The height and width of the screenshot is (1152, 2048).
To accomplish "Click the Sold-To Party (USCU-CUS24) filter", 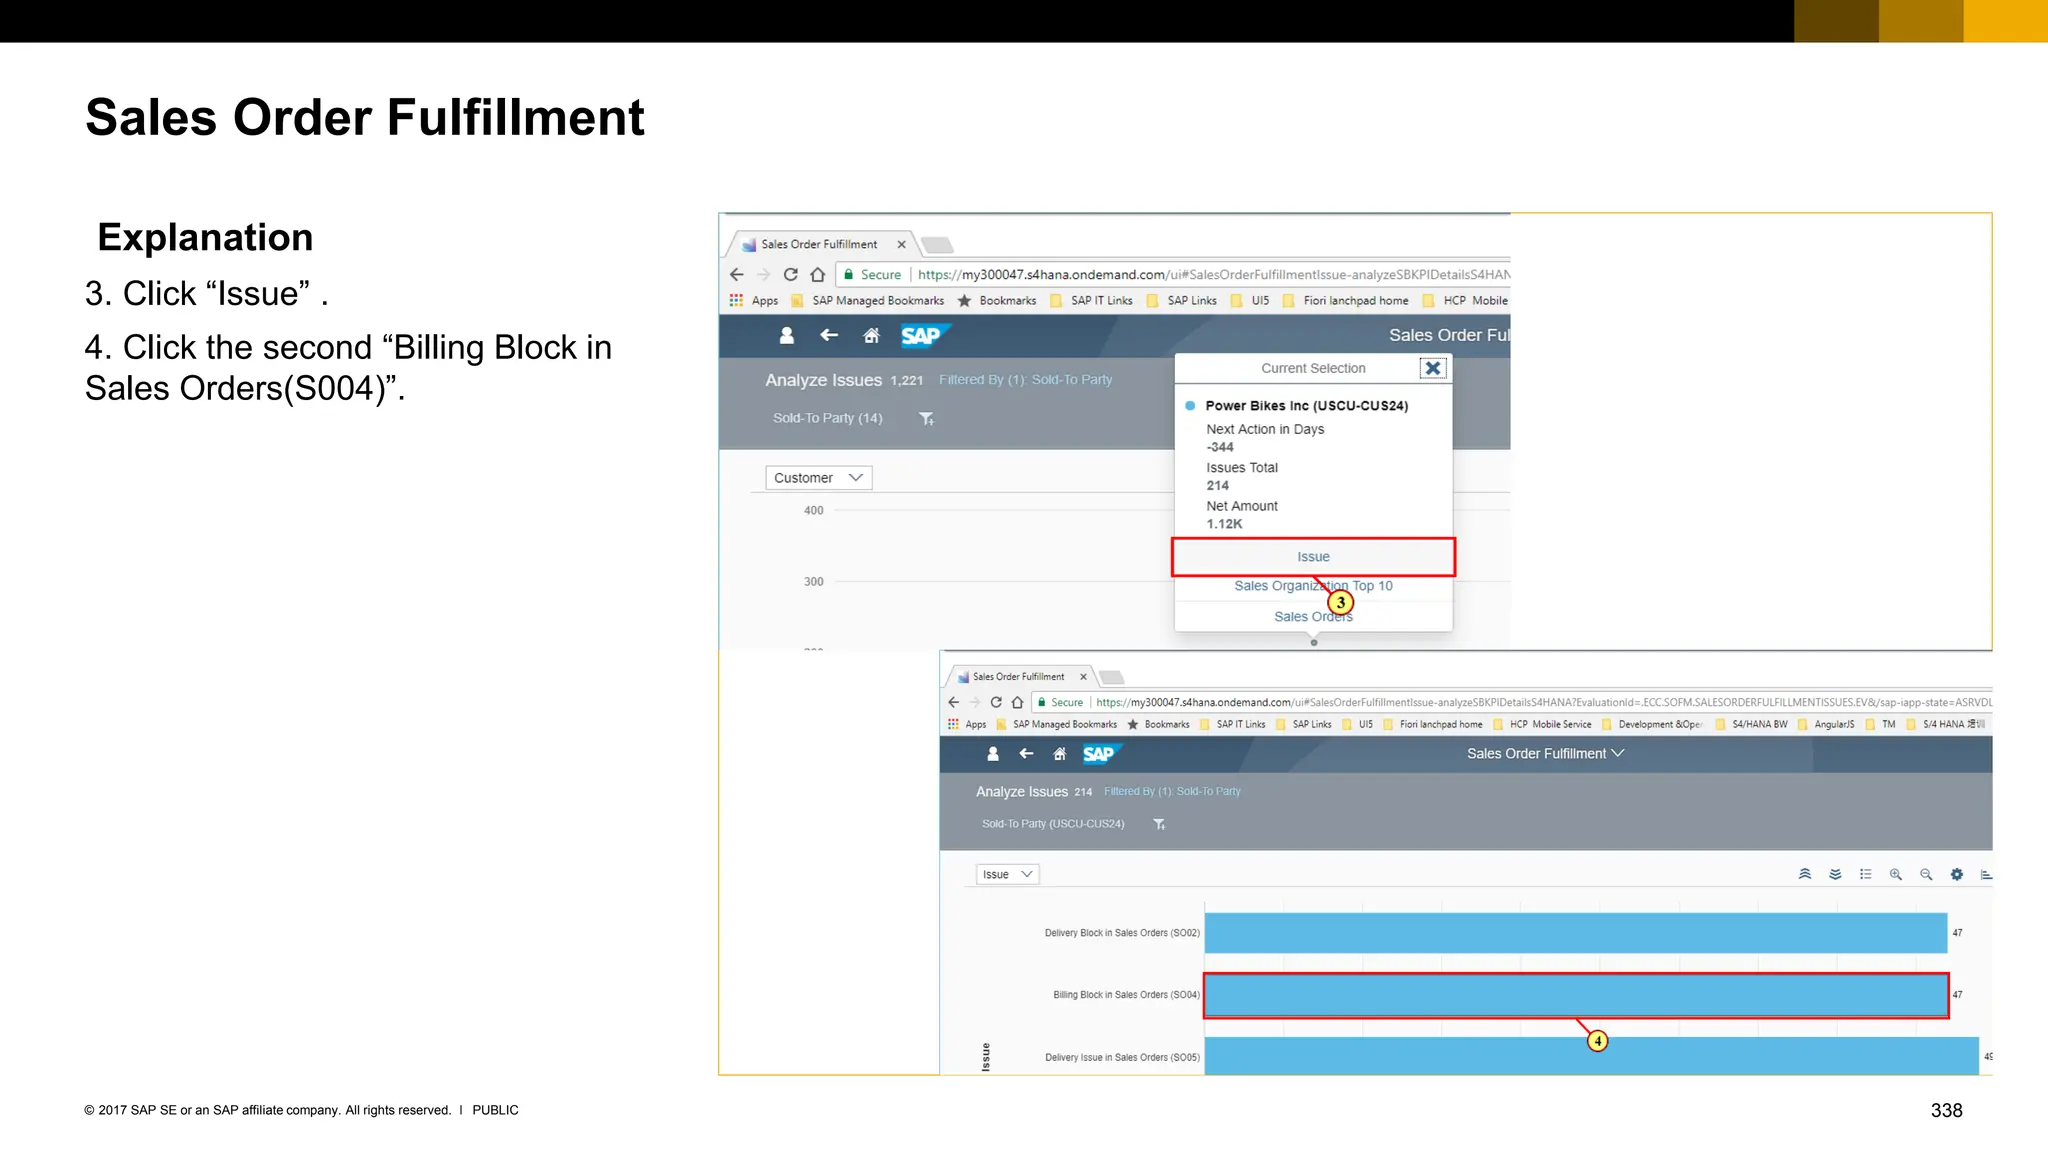I will pyautogui.click(x=1053, y=824).
